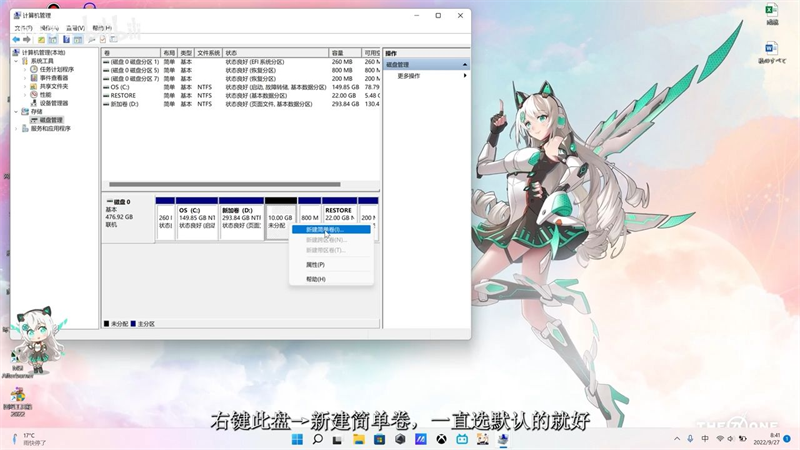Viewport: 800px width, 450px height.
Task: Select the 新加卷 (D:) partition block
Action: tap(241, 218)
